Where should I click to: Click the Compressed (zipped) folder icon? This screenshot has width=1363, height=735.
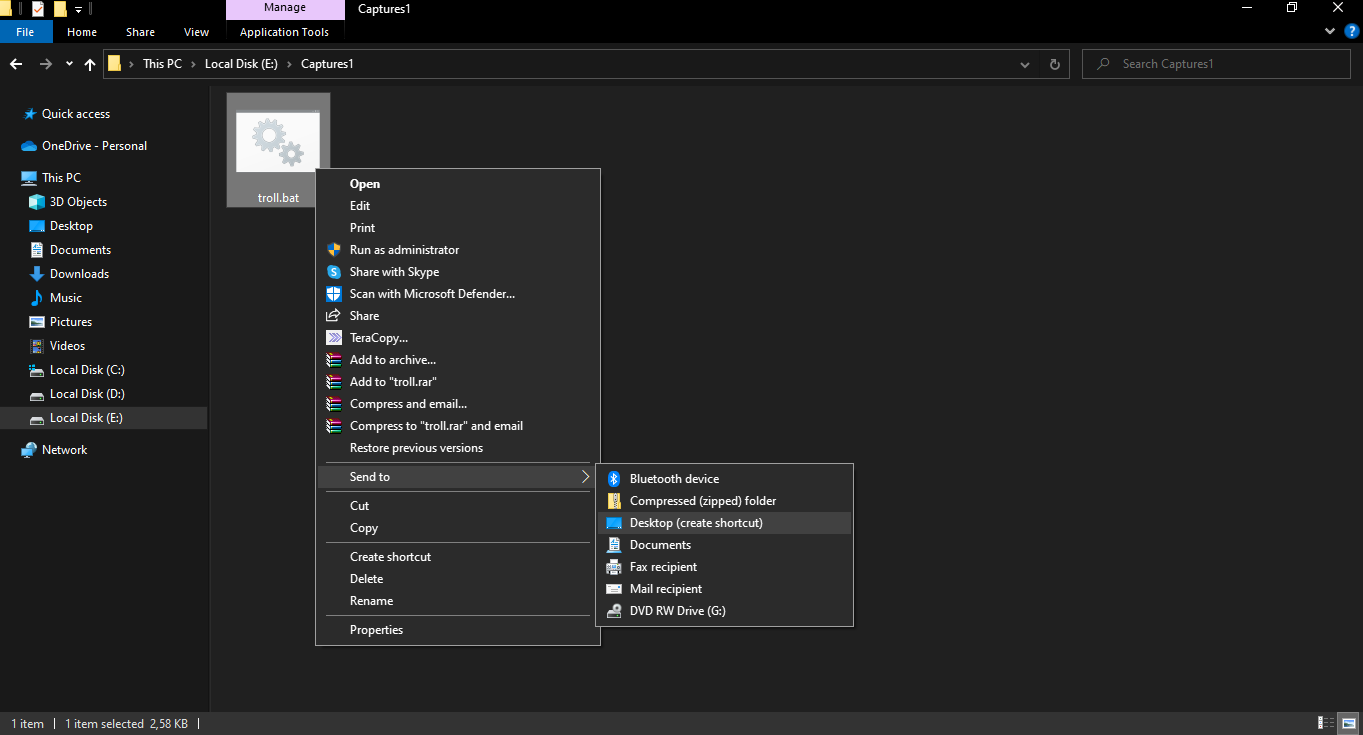[x=614, y=501]
